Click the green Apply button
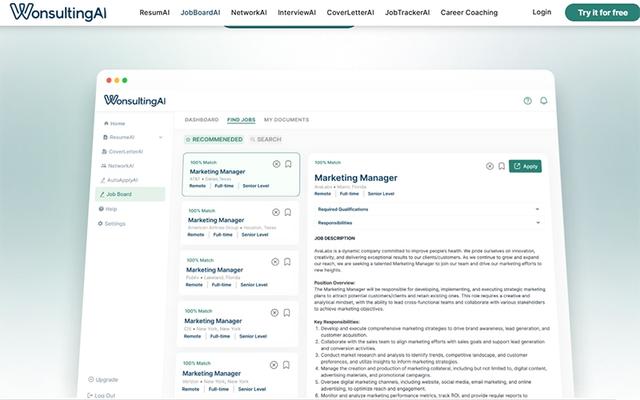The image size is (640, 400). [x=525, y=166]
